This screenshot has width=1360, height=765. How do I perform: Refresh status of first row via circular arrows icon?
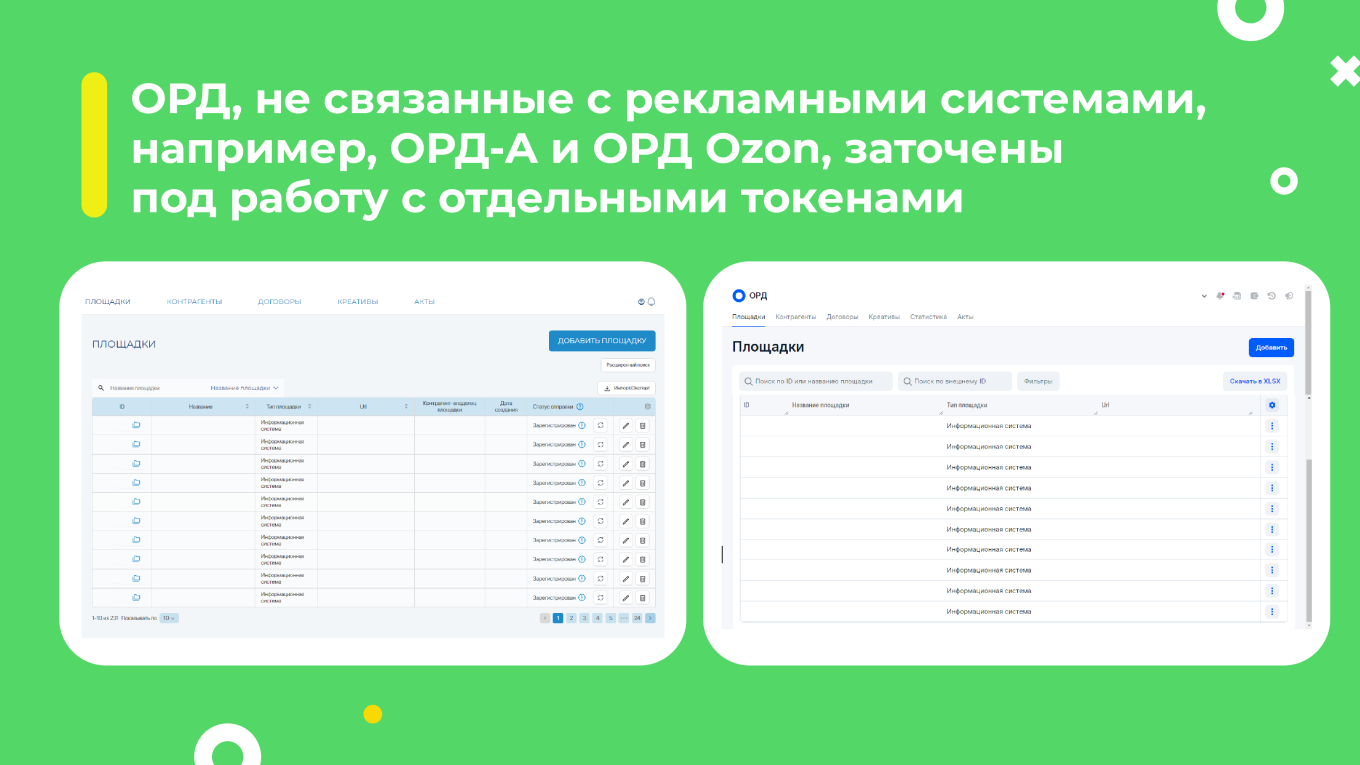click(601, 425)
